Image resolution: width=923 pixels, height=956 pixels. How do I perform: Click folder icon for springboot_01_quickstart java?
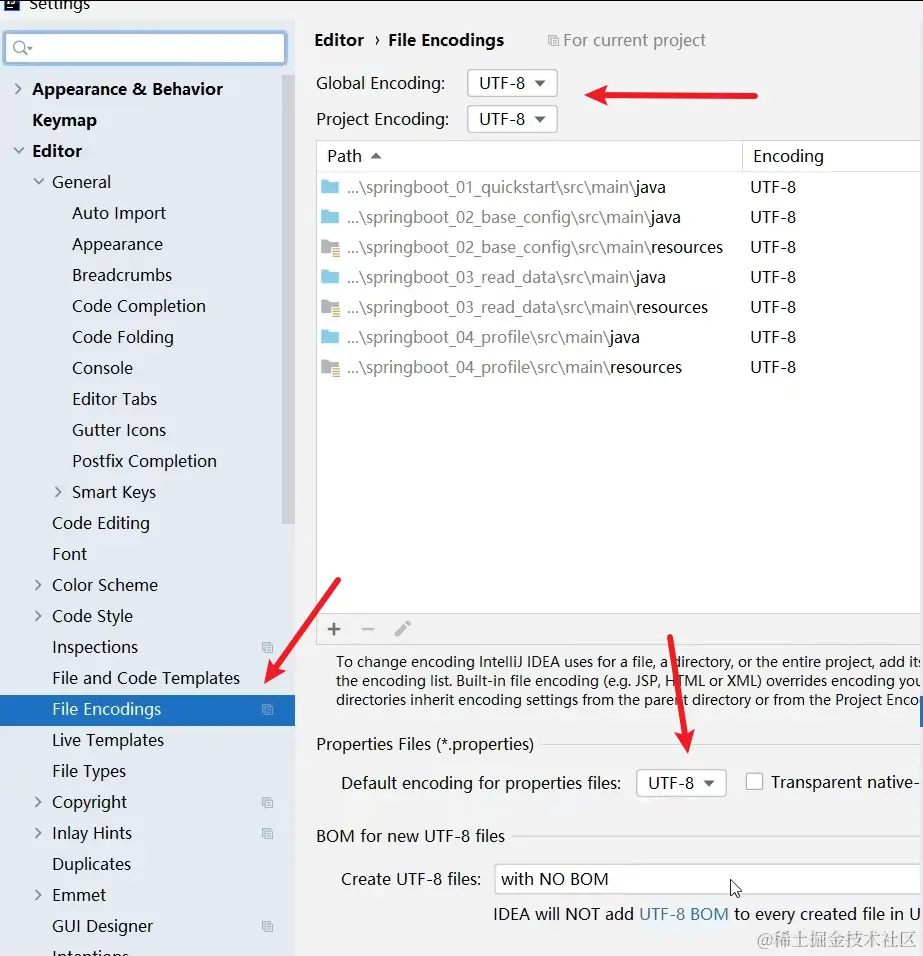330,187
